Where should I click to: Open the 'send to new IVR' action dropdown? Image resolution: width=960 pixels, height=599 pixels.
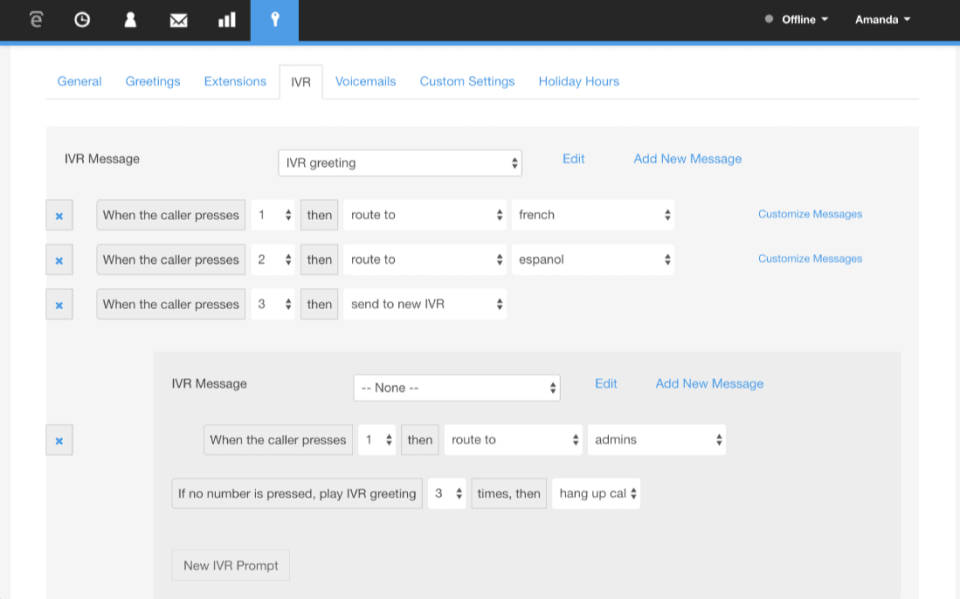(424, 304)
